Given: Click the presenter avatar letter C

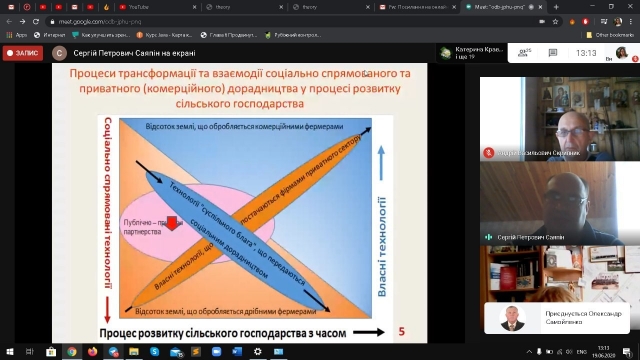Looking at the screenshot, I should (60, 53).
